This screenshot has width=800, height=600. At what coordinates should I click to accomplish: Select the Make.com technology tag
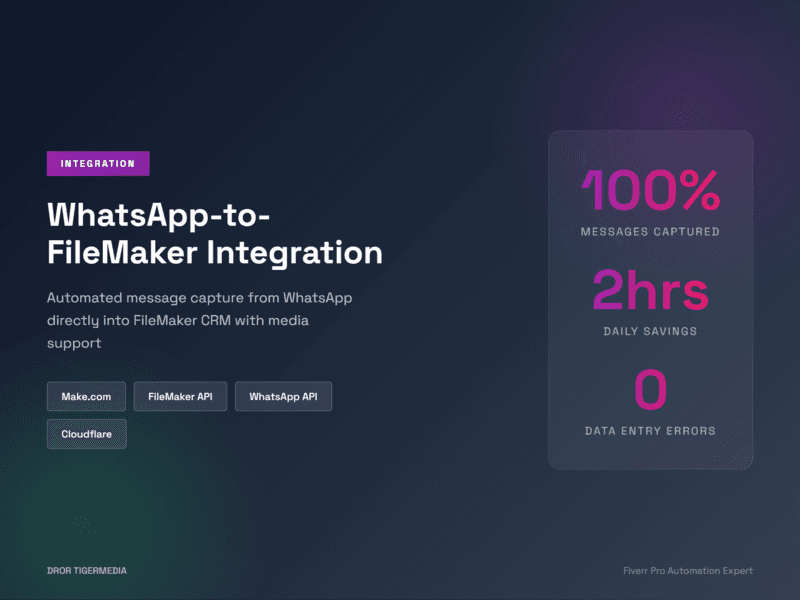[86, 396]
